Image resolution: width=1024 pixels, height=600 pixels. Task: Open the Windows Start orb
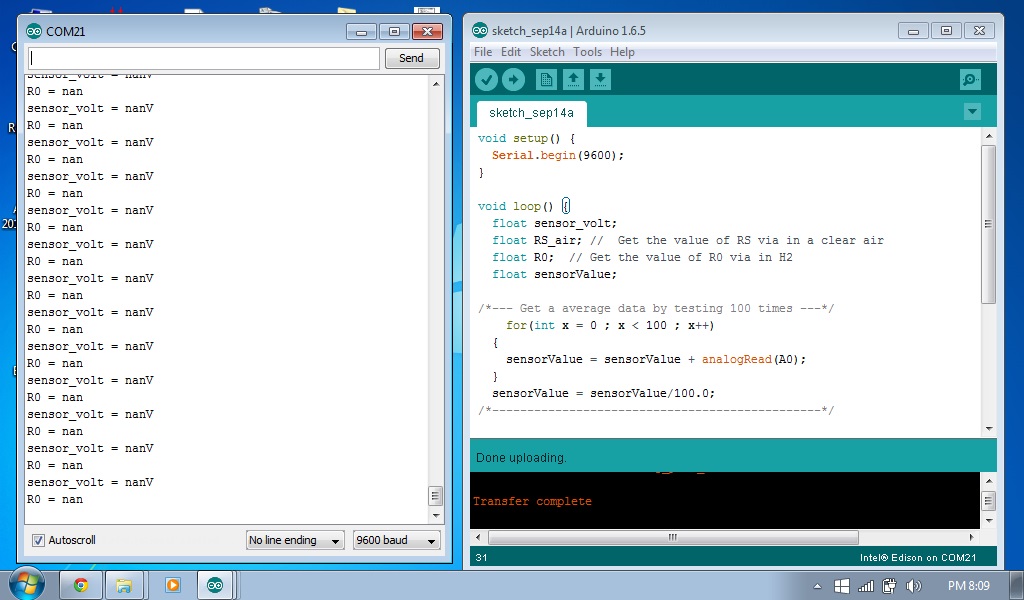(26, 584)
